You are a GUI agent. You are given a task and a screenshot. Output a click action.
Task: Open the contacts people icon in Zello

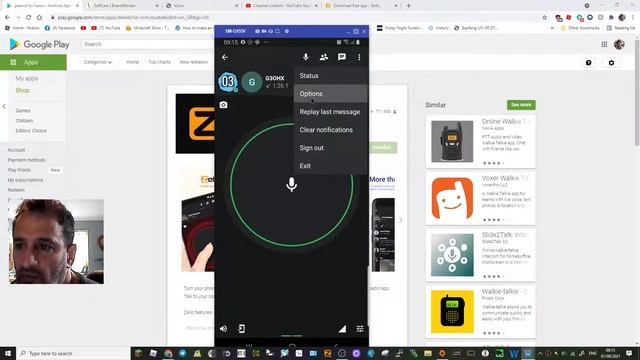pos(324,57)
